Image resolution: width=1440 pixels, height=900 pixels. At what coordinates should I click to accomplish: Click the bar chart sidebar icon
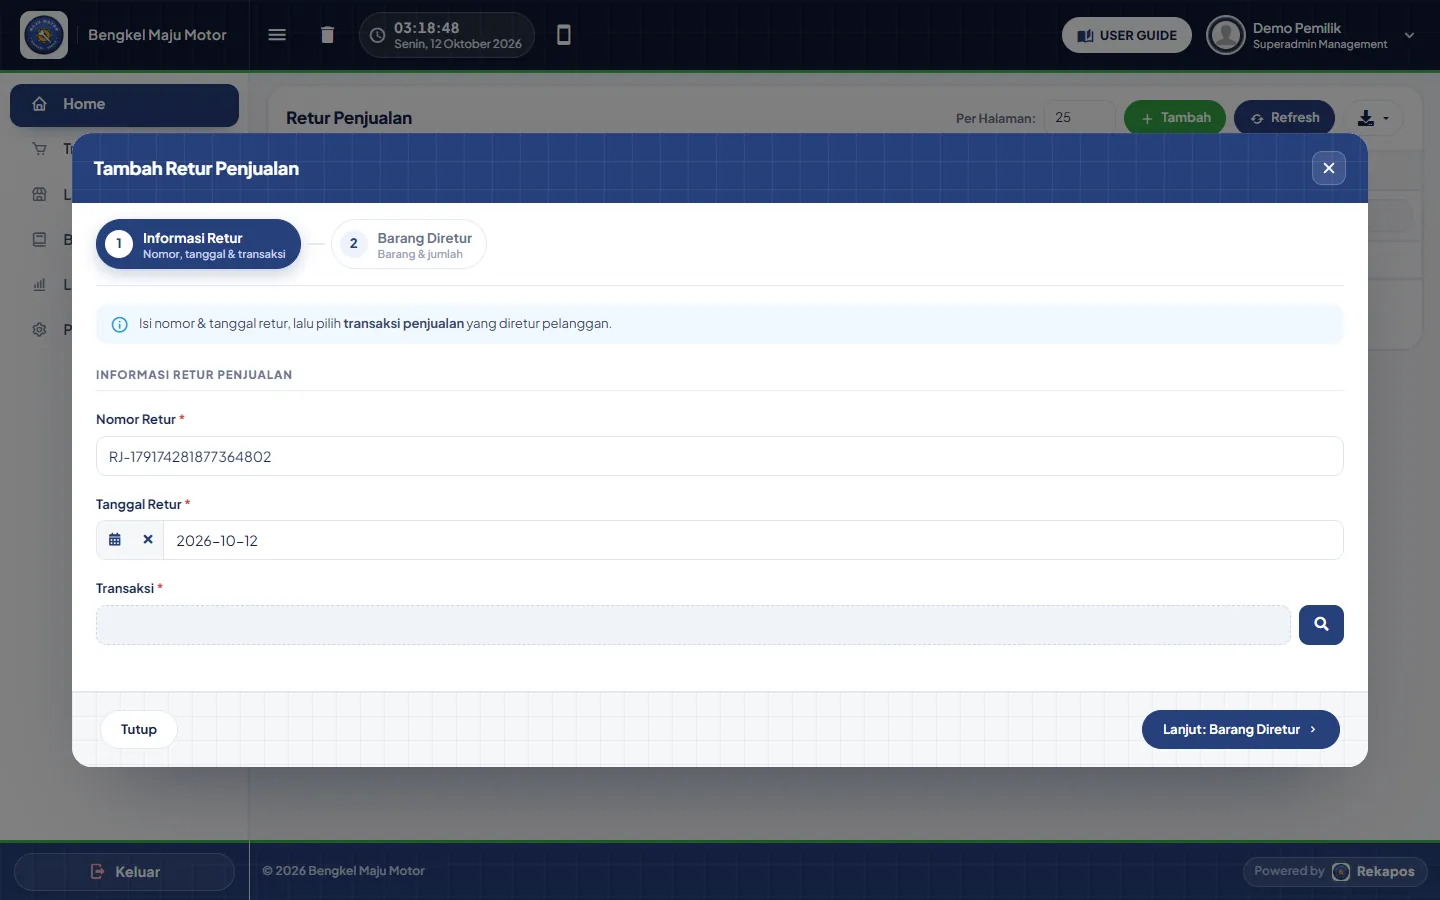click(x=40, y=285)
